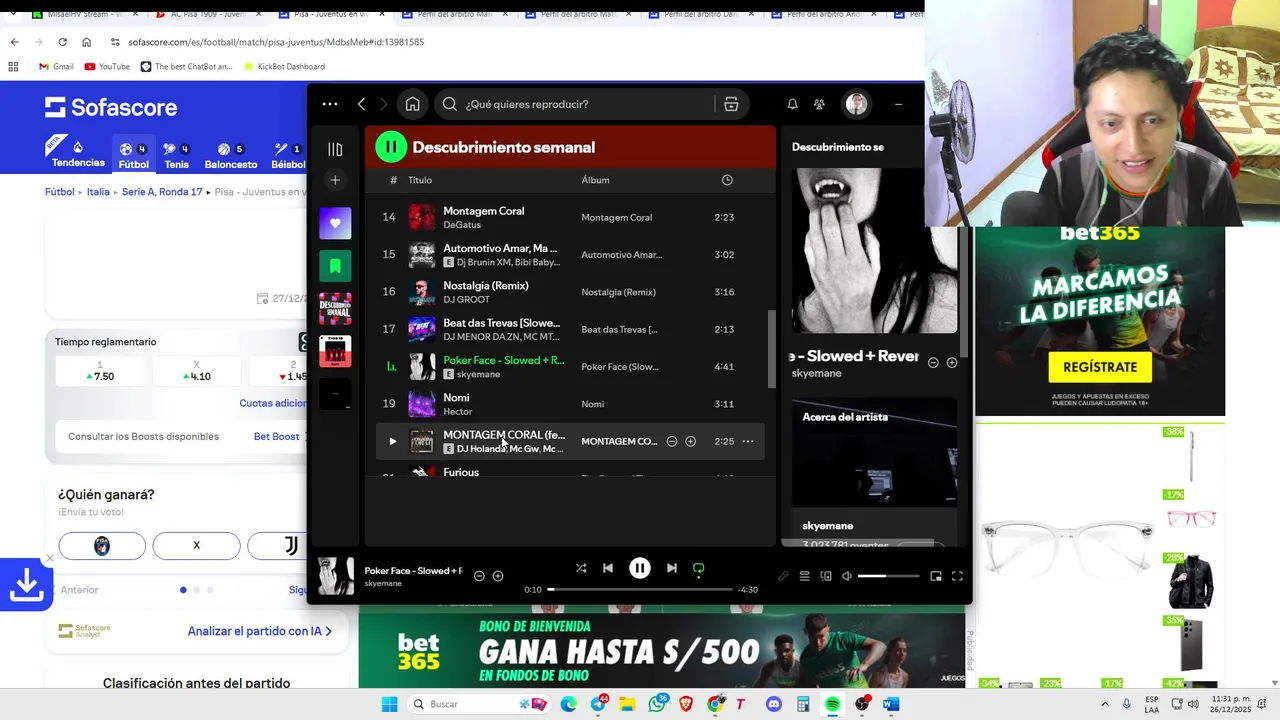
Task: Sort by the Álbum column header
Action: (595, 180)
